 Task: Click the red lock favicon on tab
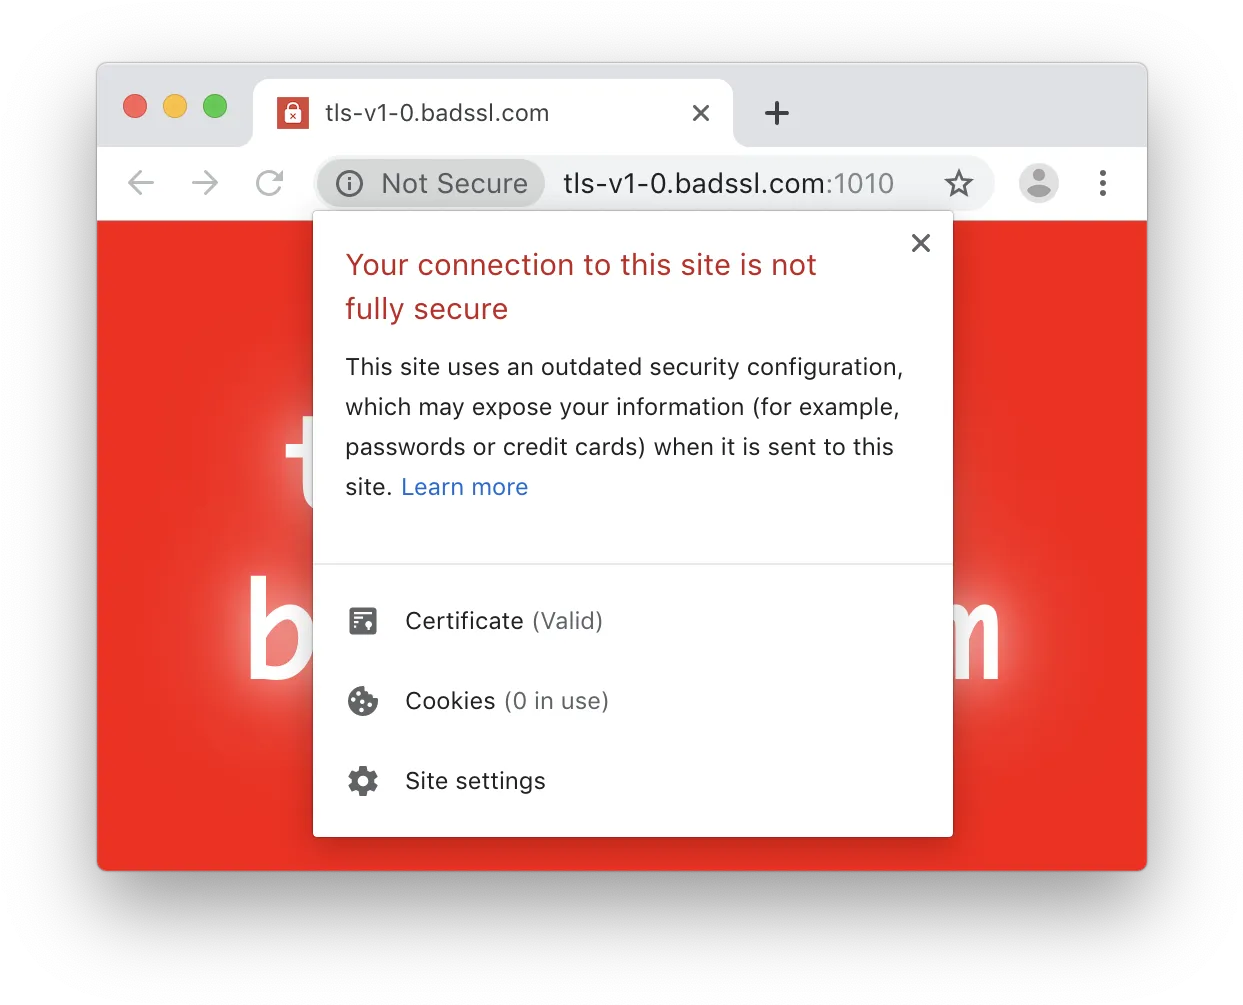[292, 113]
